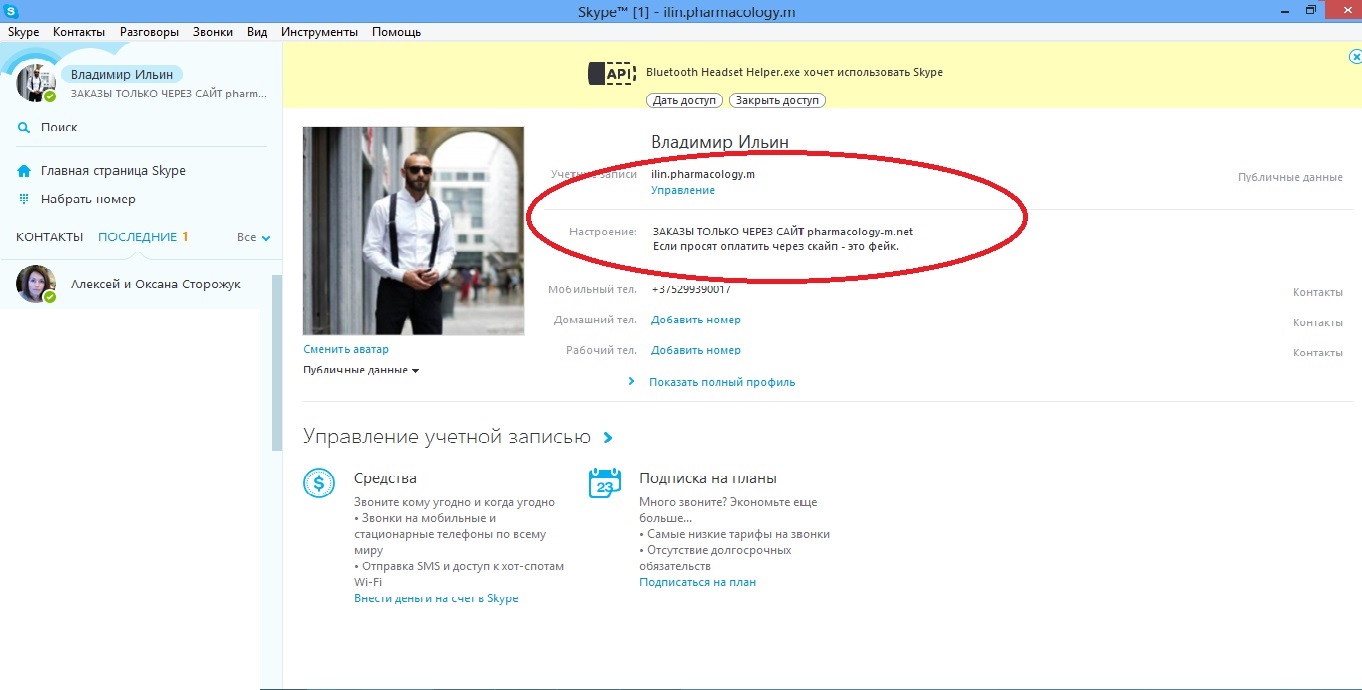This screenshot has height=690, width=1362.
Task: Click own avatar in sidebar header
Action: [x=34, y=83]
